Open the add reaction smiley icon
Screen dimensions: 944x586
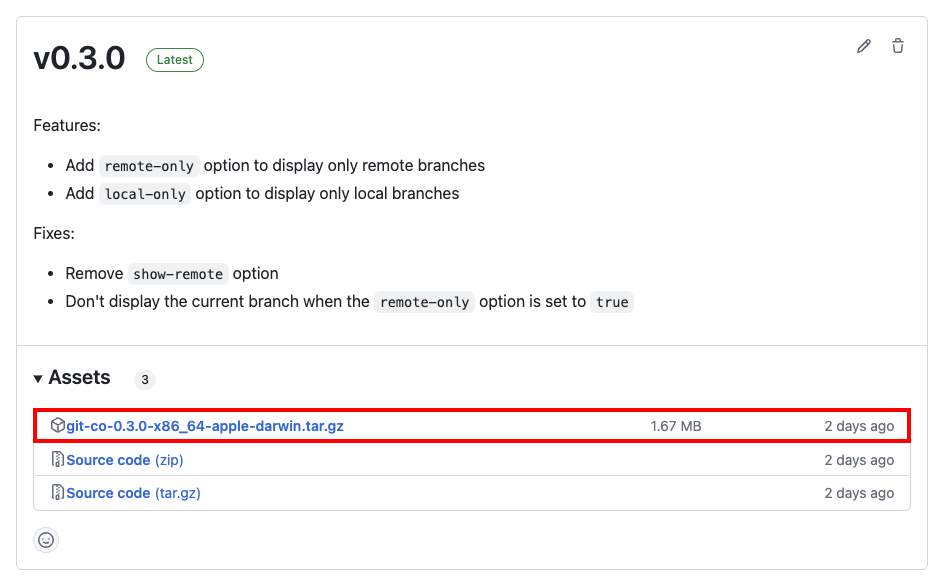(46, 540)
